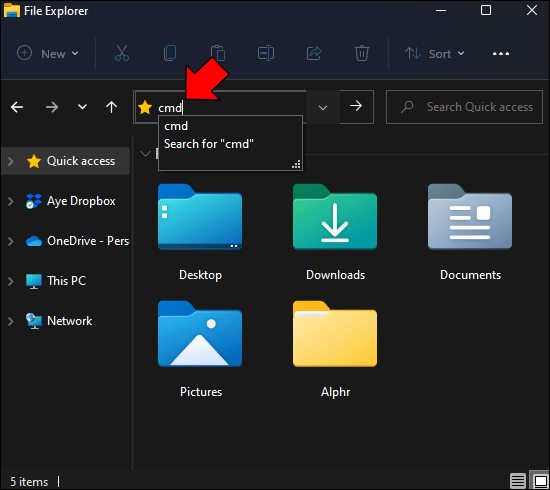Go up one folder level arrow

112,107
